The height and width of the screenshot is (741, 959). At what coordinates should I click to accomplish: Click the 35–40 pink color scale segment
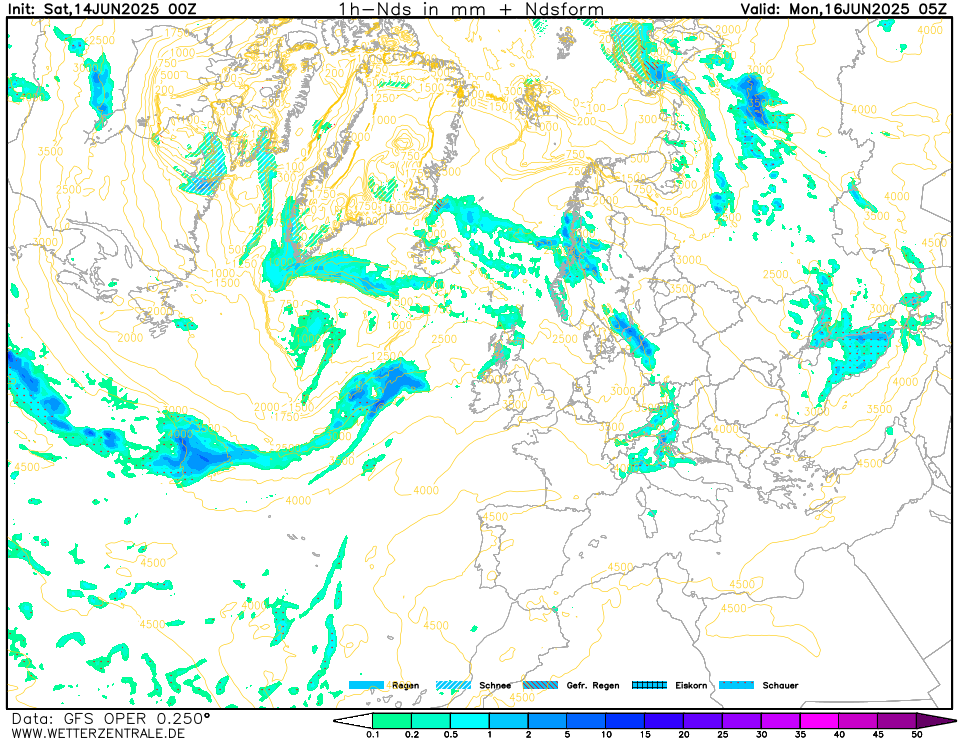point(820,721)
